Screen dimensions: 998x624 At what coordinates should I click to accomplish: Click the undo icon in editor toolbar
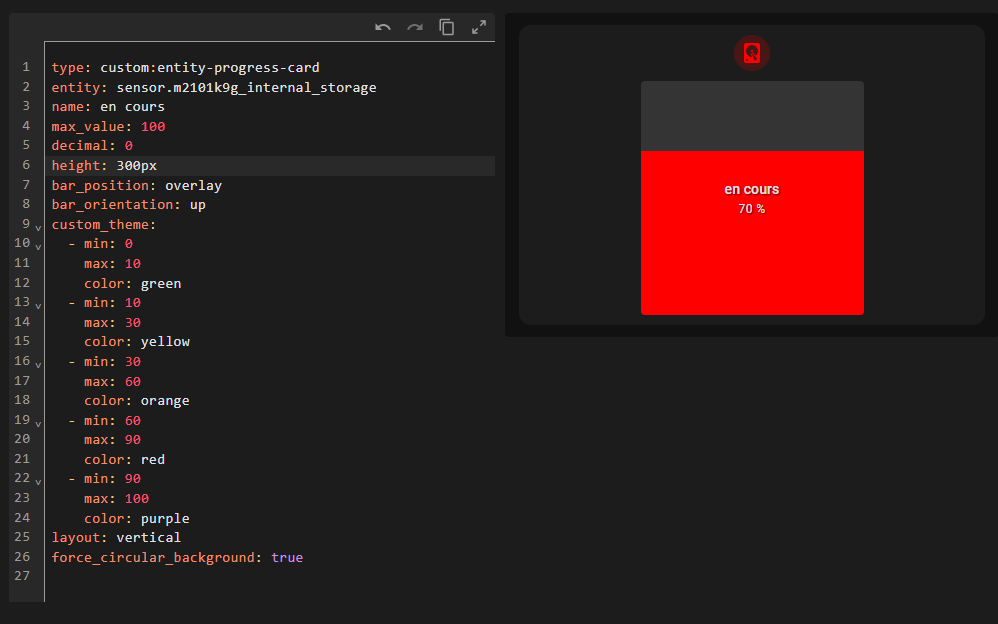click(383, 27)
